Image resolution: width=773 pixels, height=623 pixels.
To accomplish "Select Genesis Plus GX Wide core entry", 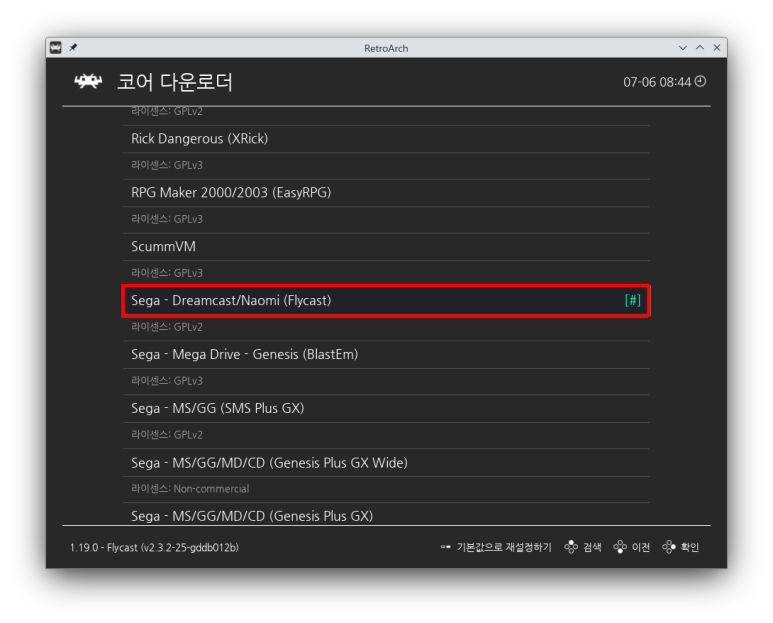I will [386, 463].
